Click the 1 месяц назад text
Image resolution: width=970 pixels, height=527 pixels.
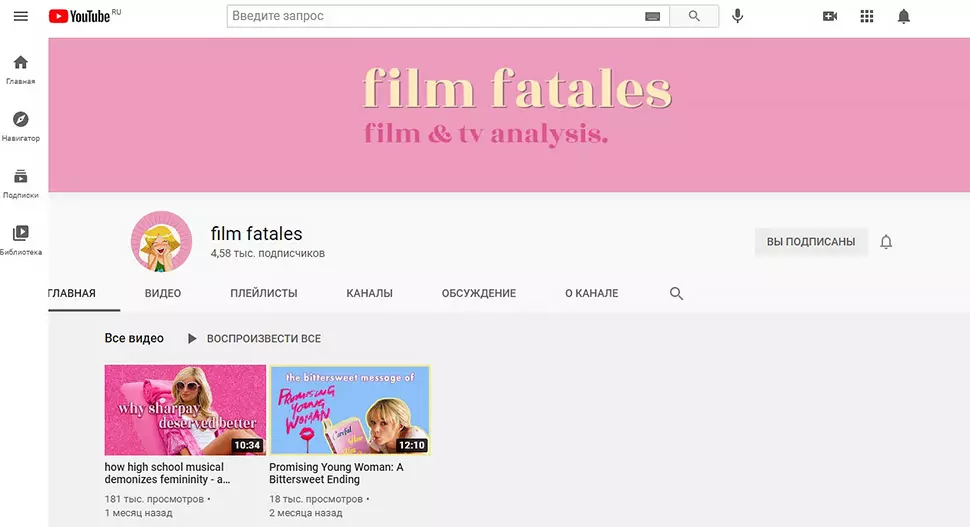point(139,513)
